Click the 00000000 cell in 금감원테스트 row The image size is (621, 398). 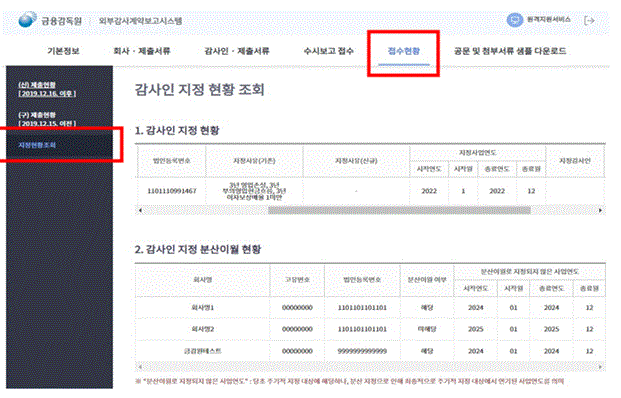click(x=297, y=351)
